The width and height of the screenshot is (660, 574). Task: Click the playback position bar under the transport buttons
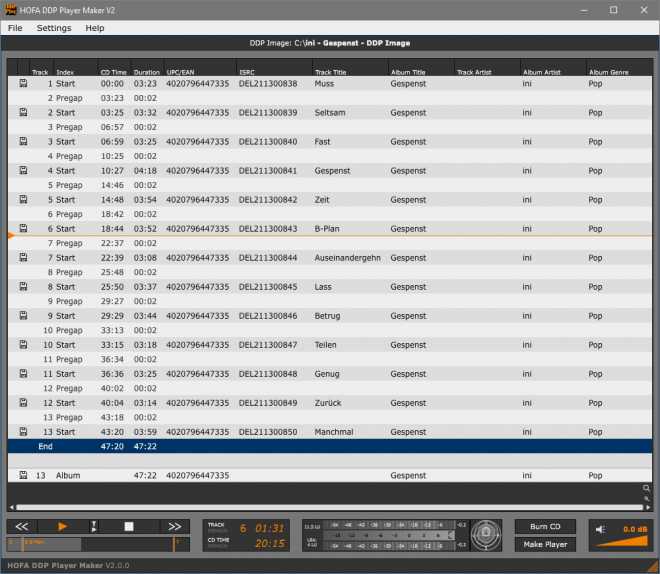click(x=98, y=544)
